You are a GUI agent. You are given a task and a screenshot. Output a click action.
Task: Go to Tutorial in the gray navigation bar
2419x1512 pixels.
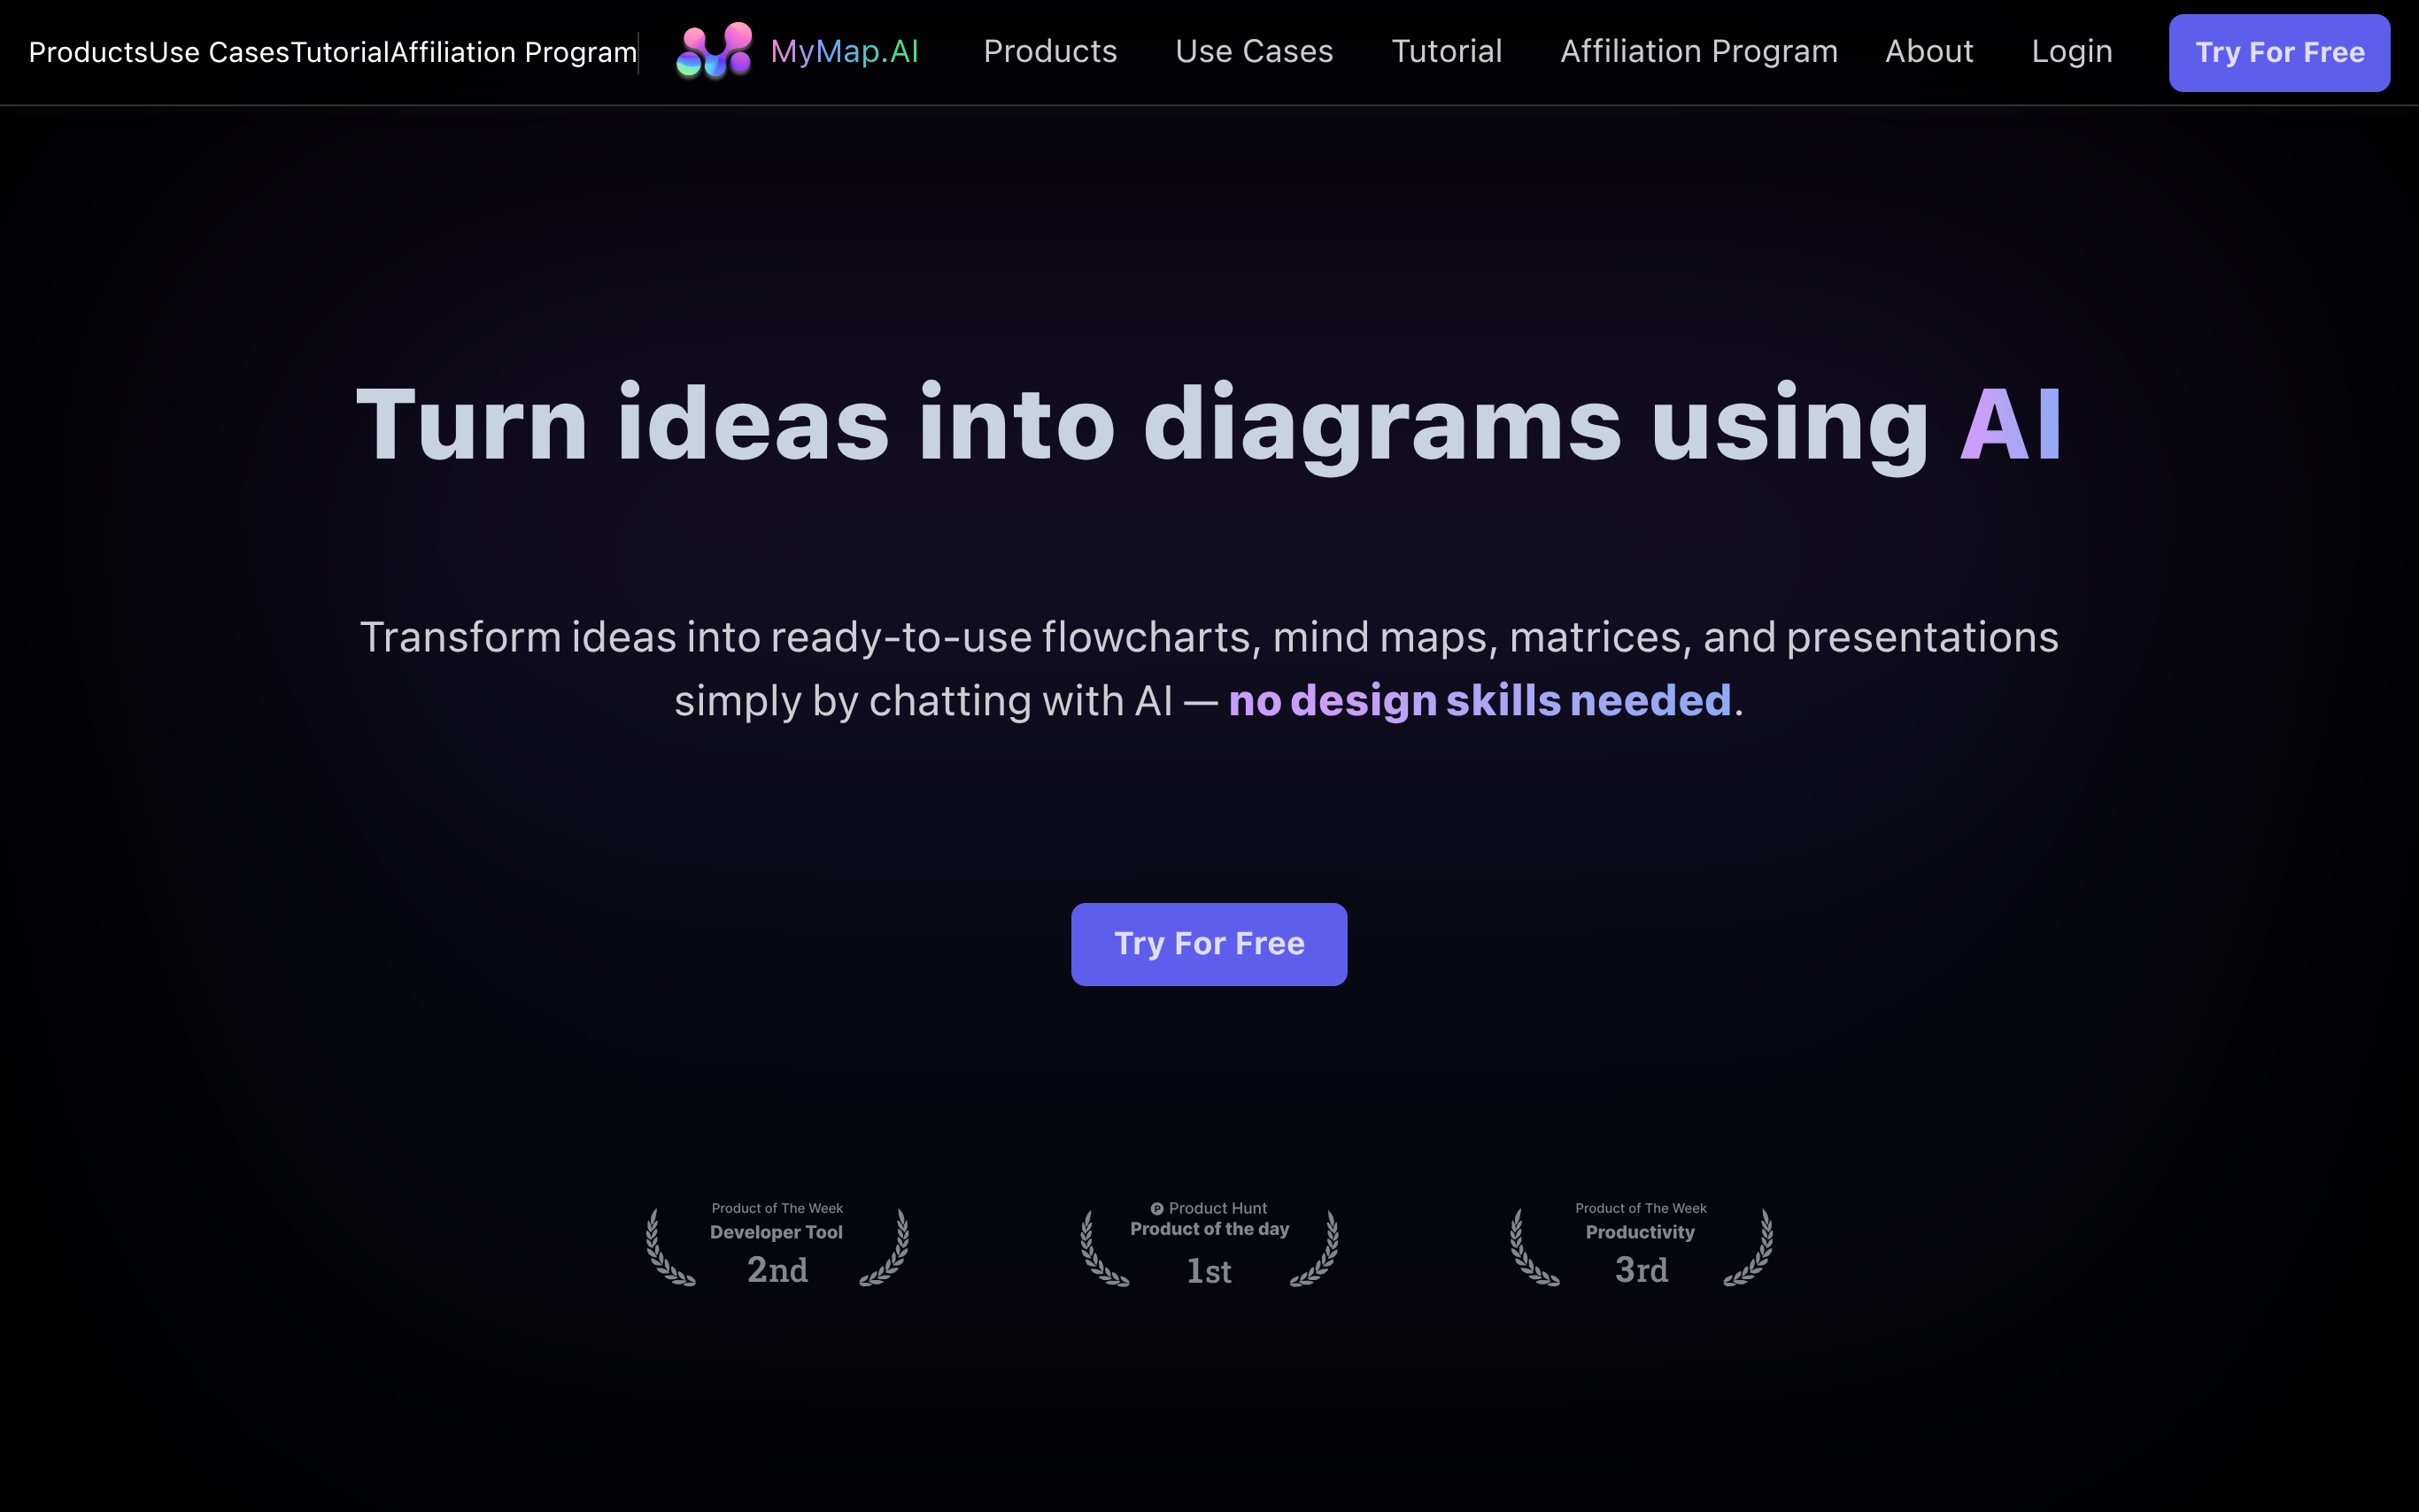tap(1446, 51)
